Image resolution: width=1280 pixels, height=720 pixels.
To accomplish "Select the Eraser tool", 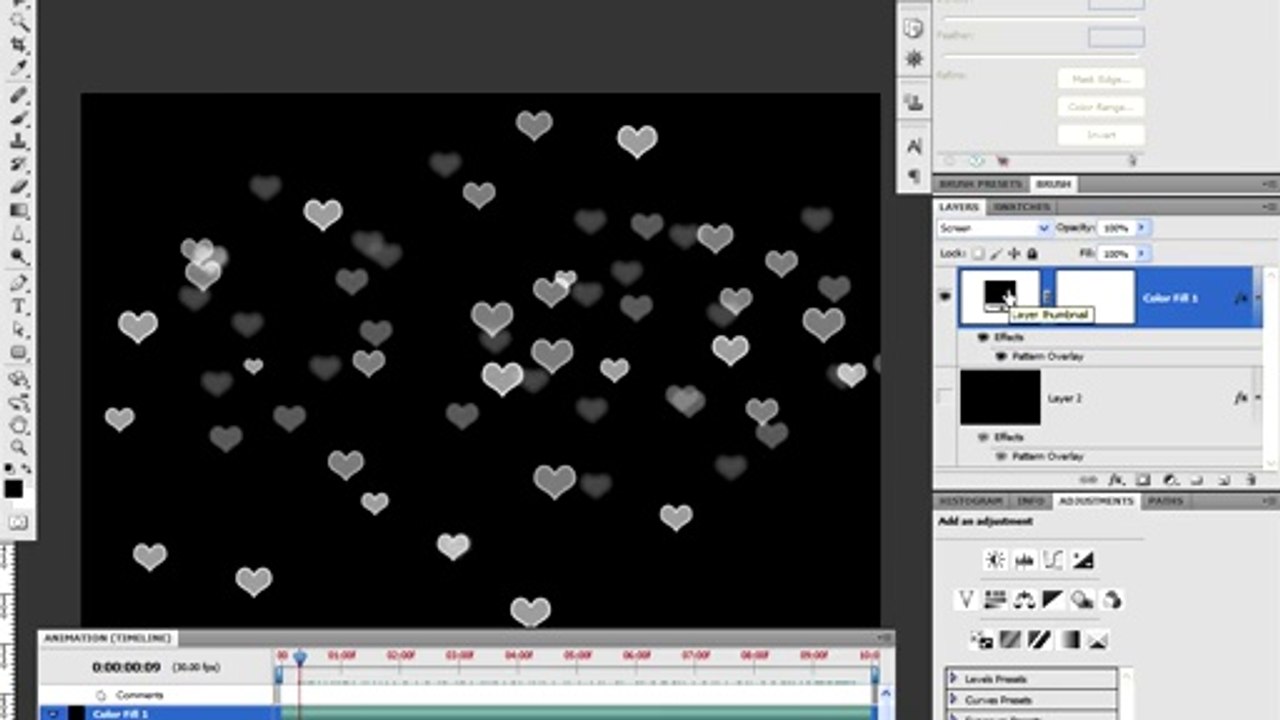I will [x=19, y=188].
